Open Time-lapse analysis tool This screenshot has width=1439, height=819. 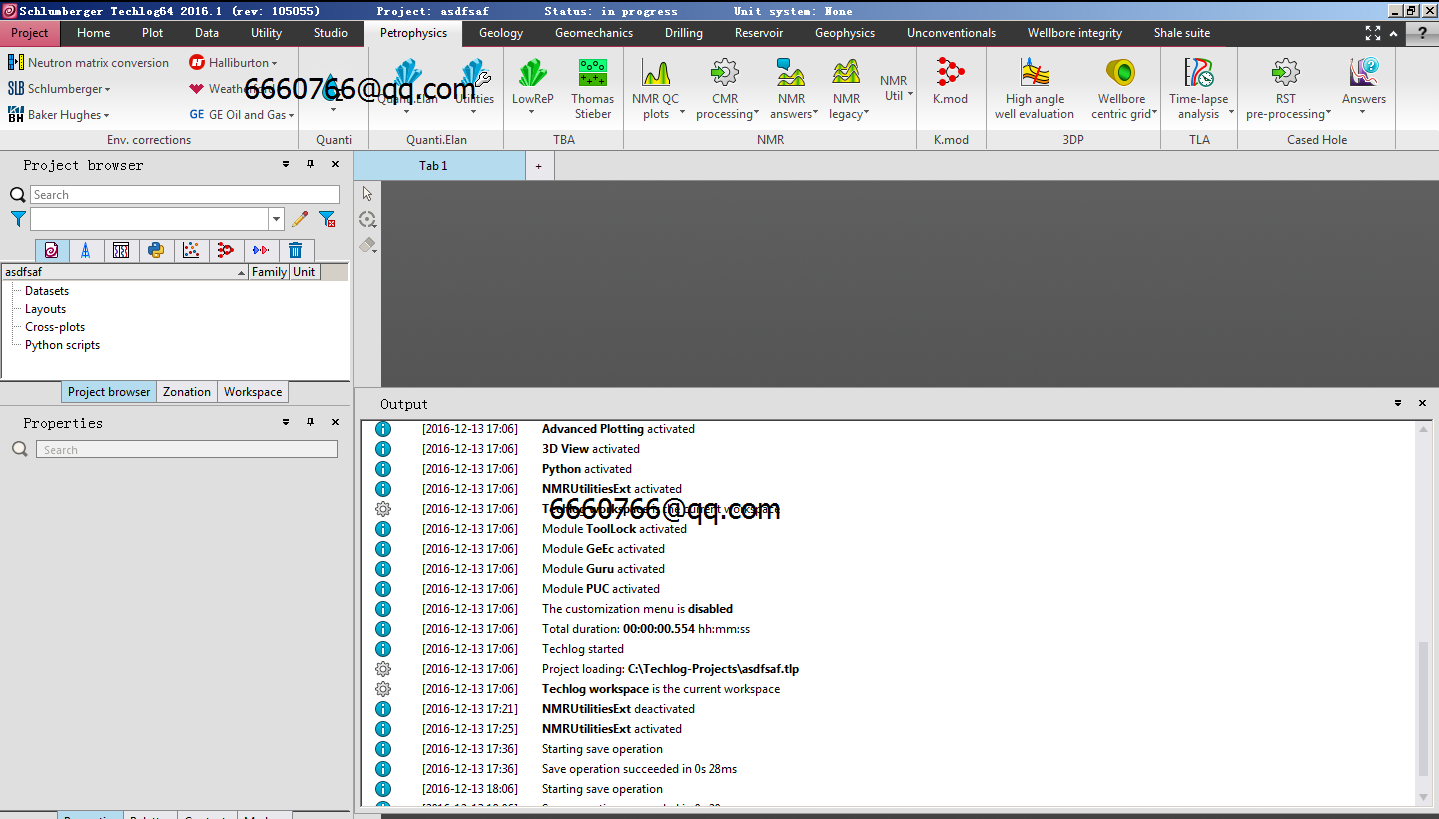tap(1199, 88)
